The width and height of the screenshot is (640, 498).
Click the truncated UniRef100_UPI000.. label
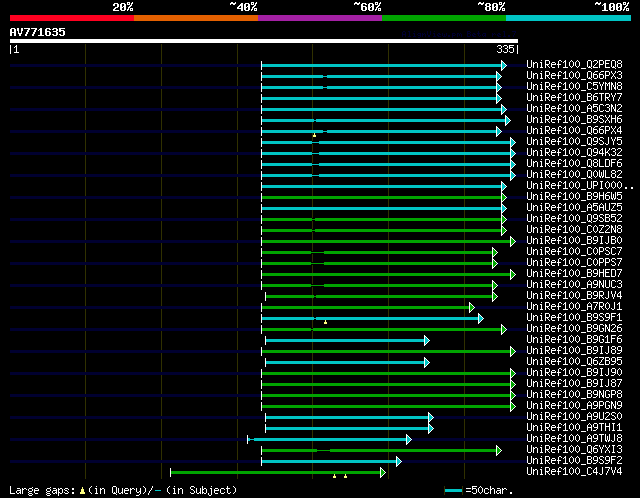(x=580, y=186)
